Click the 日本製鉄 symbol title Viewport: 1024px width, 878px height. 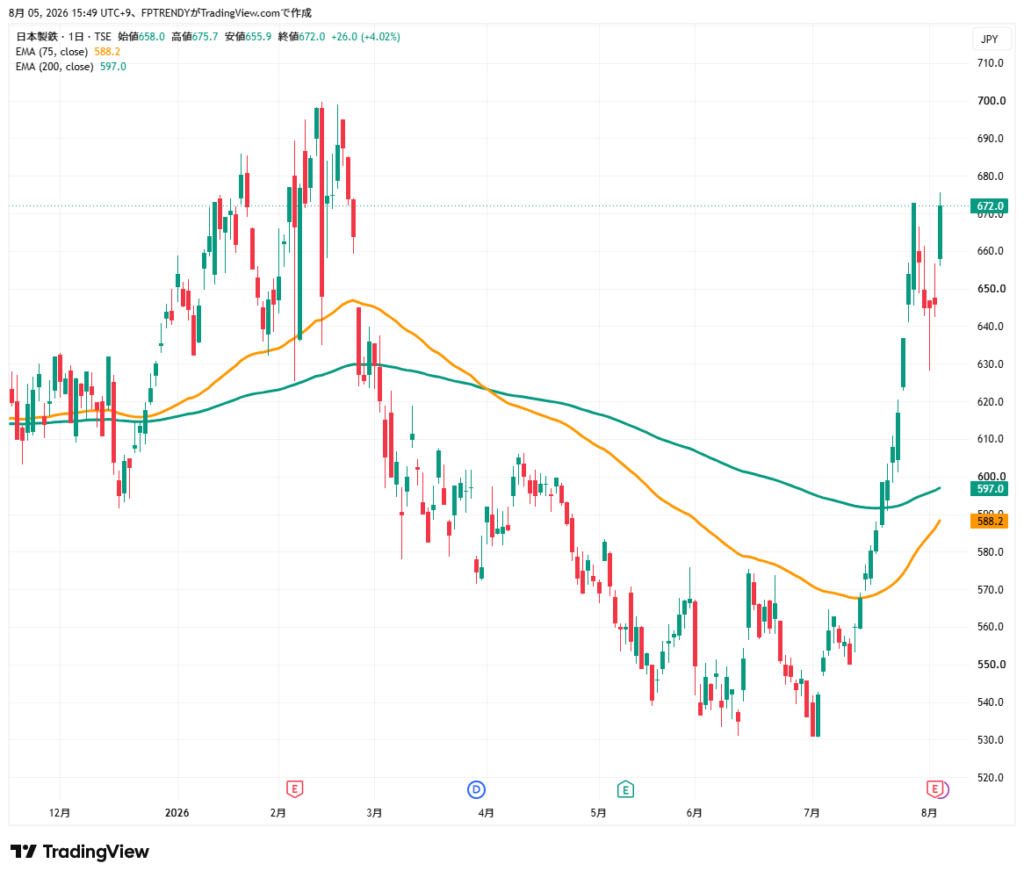pos(37,37)
